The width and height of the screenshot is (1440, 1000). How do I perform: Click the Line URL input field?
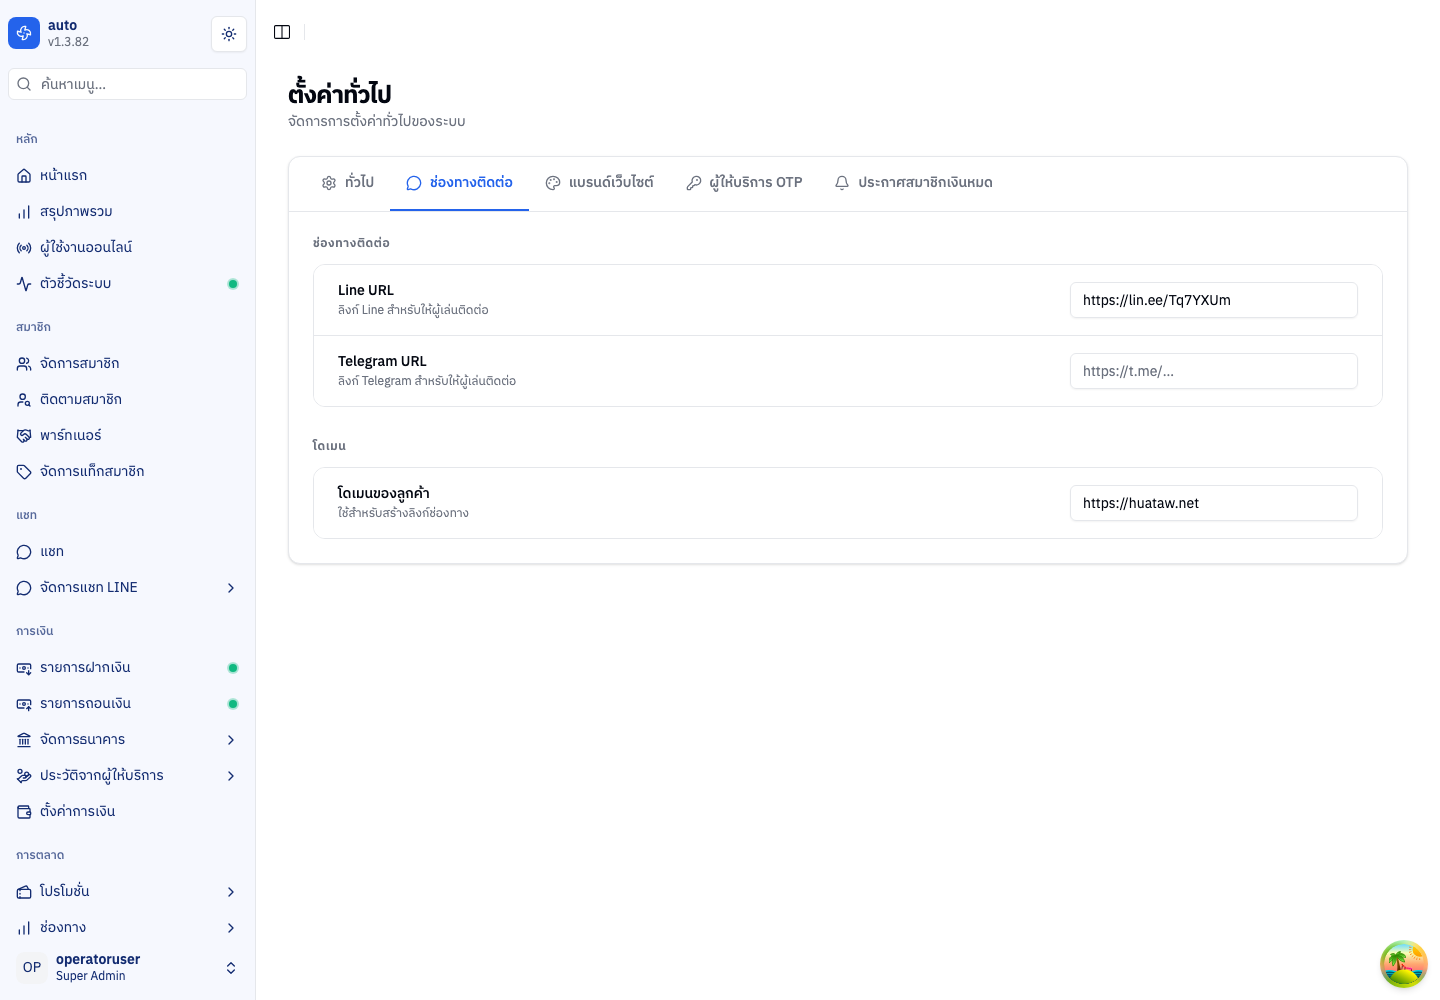[1214, 300]
